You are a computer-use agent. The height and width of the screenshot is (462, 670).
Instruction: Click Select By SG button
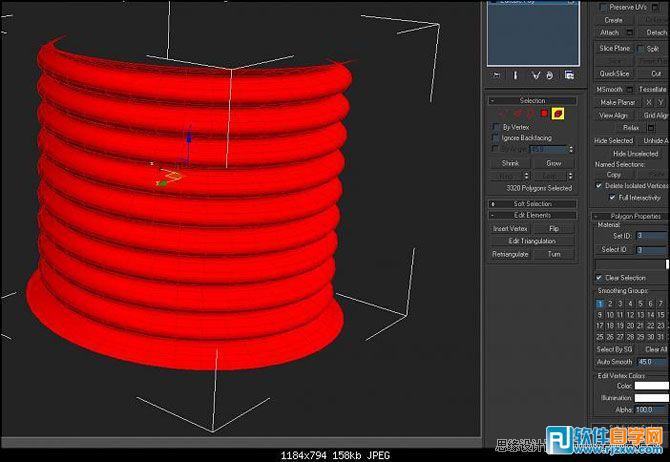click(x=614, y=349)
